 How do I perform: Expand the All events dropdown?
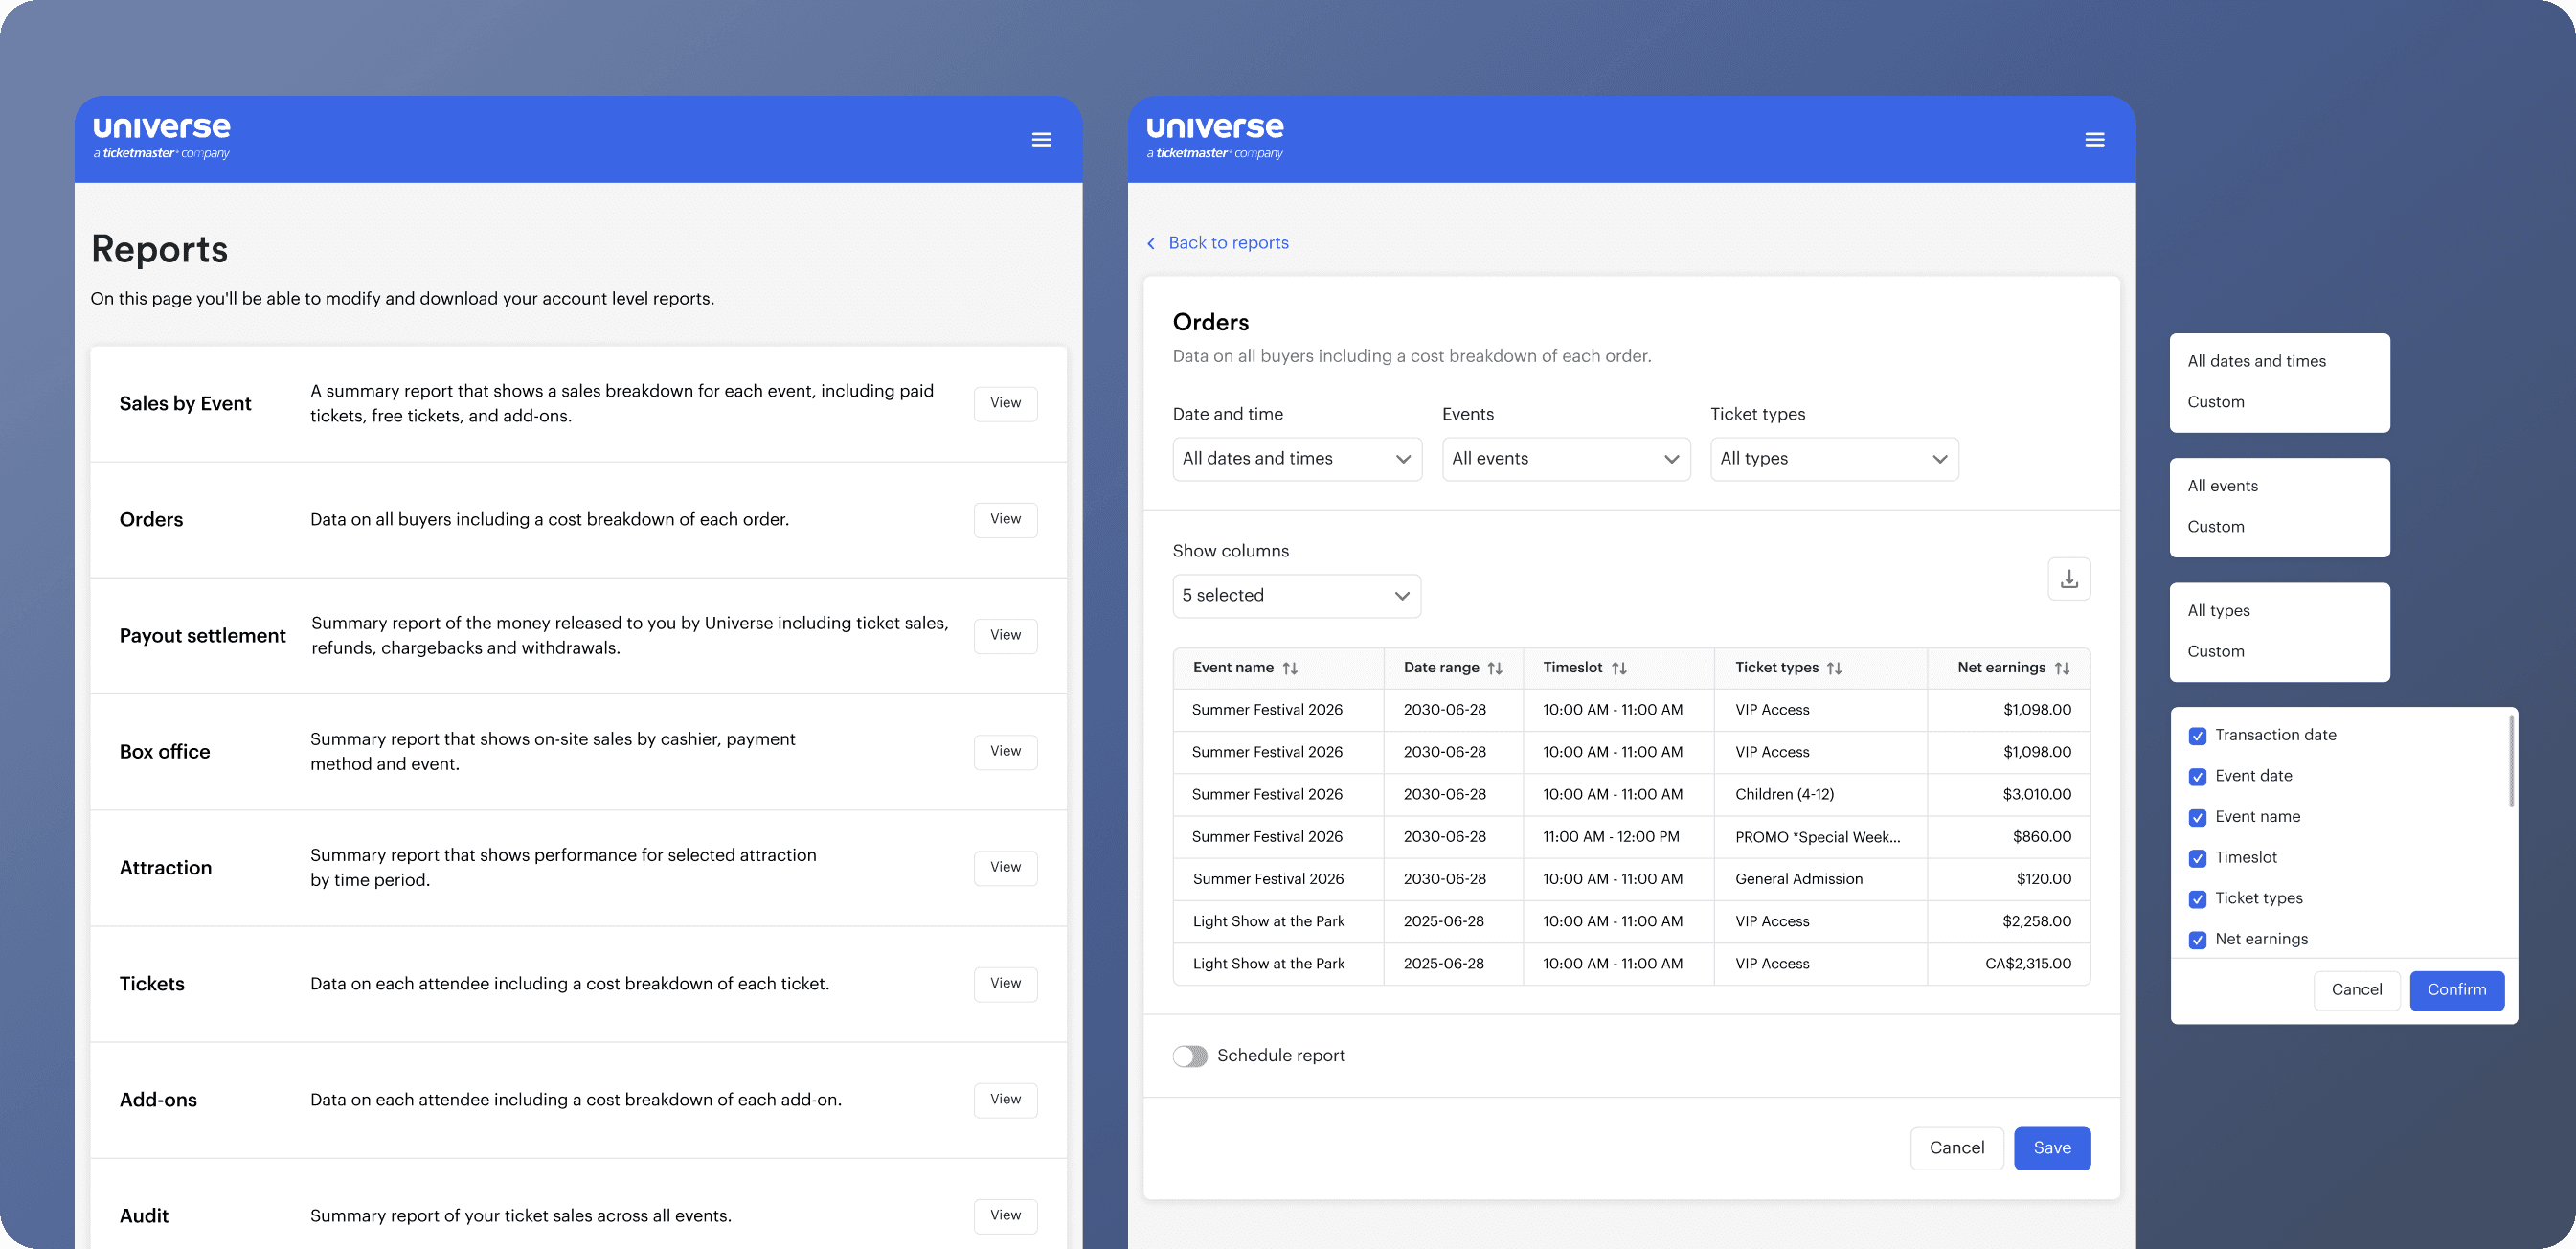tap(1565, 459)
